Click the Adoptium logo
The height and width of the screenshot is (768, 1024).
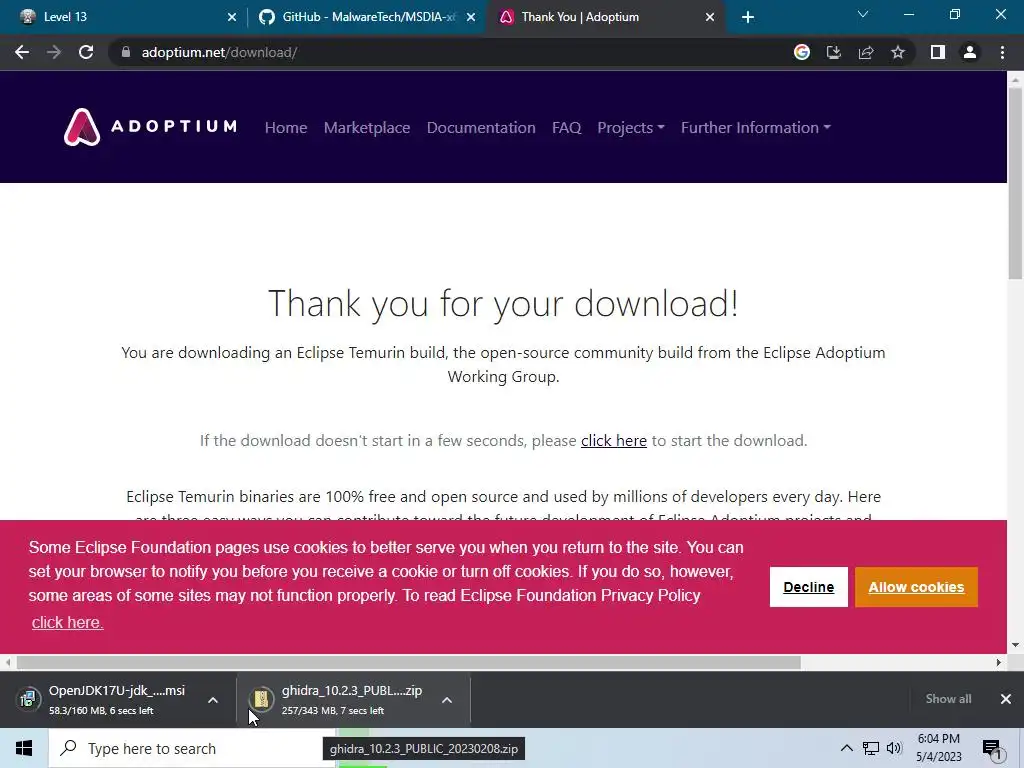click(150, 127)
